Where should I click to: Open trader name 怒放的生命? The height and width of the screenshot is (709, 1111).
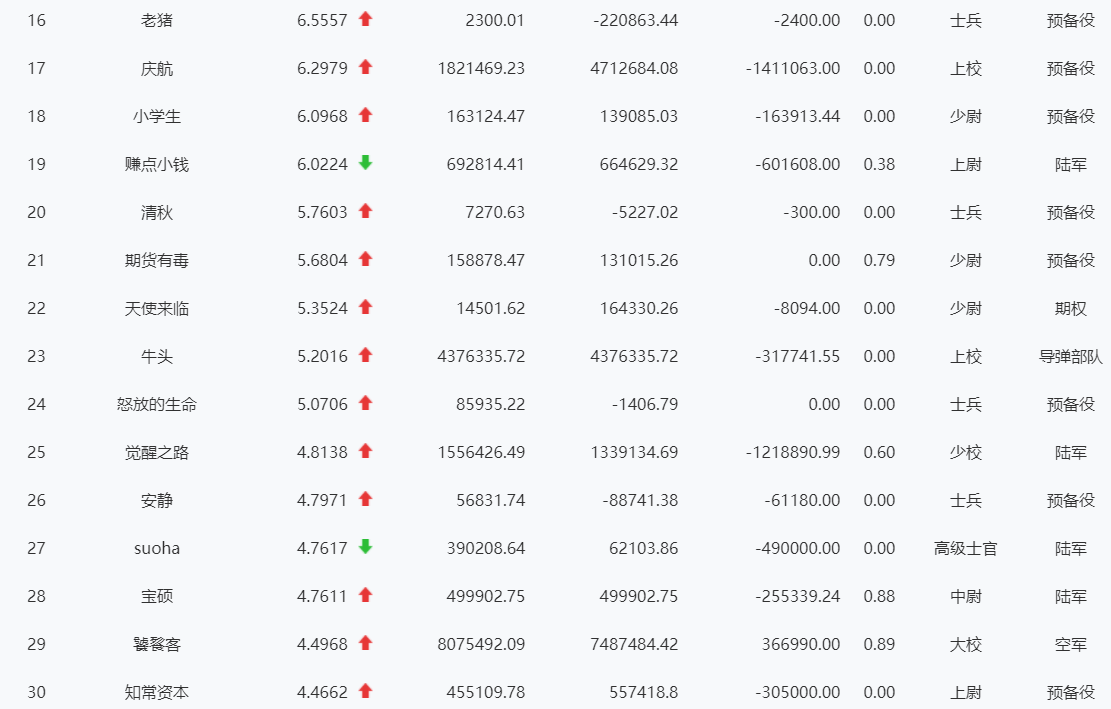pyautogui.click(x=157, y=404)
